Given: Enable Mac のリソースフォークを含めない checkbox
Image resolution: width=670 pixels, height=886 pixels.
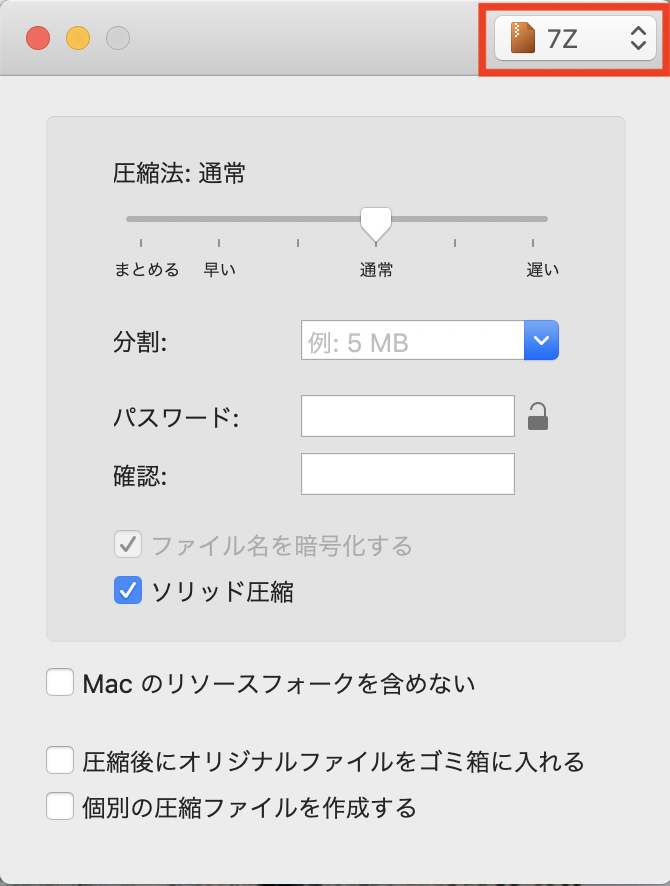Looking at the screenshot, I should pos(60,684).
